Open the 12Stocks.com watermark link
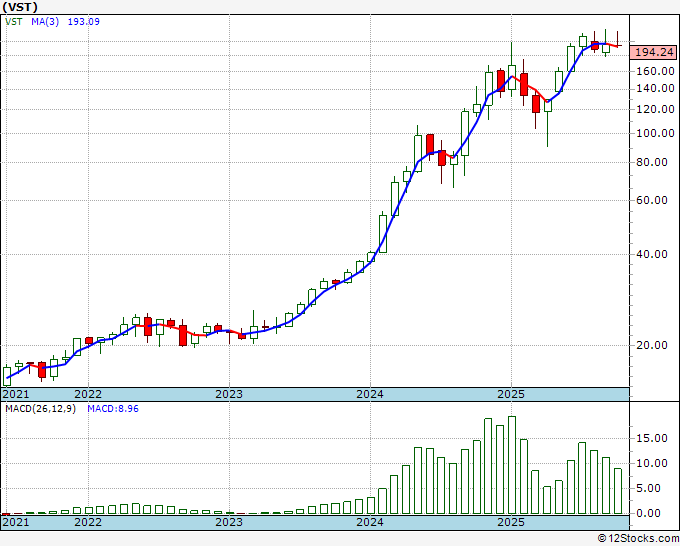 [x=637, y=539]
